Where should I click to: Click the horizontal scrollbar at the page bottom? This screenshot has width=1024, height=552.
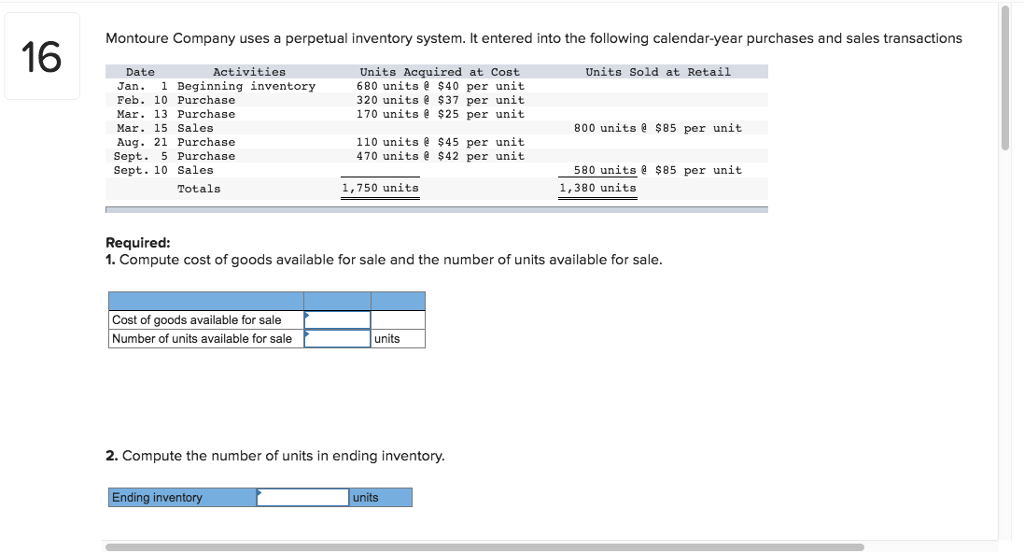tap(484, 547)
